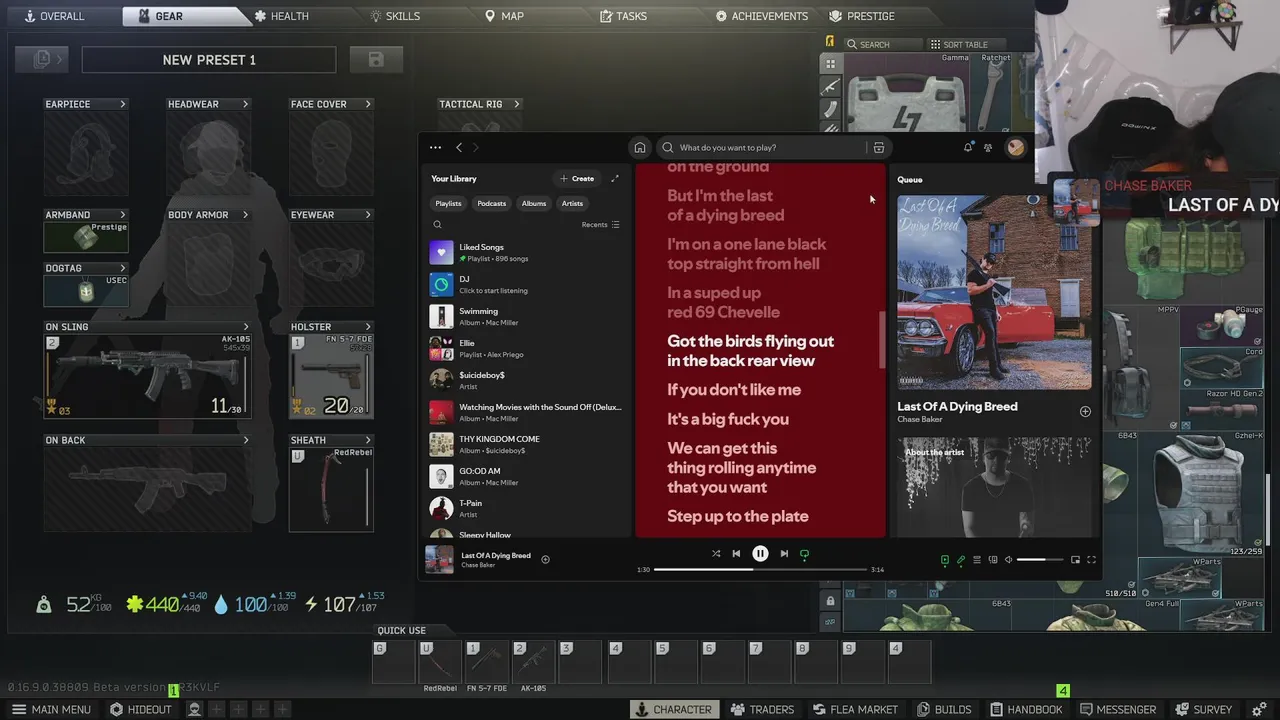Open the Handbook

coord(1025,709)
